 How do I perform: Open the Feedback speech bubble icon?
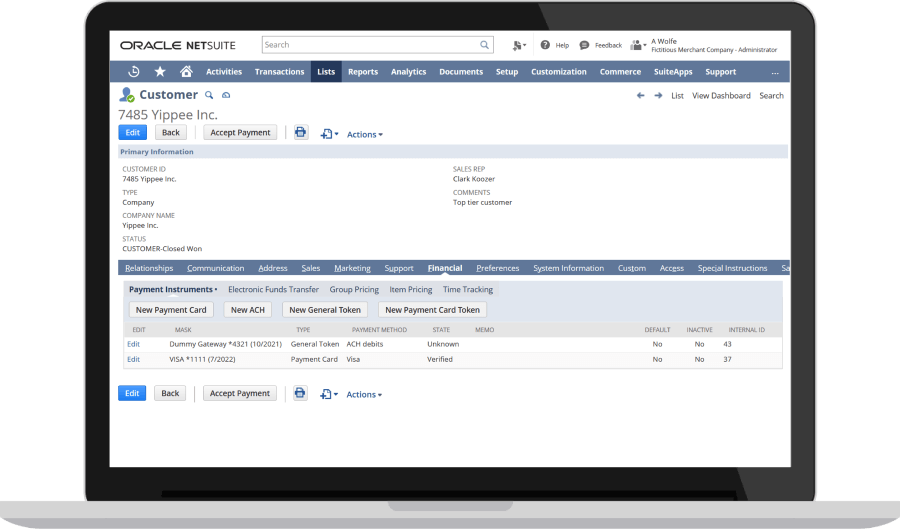[x=584, y=45]
